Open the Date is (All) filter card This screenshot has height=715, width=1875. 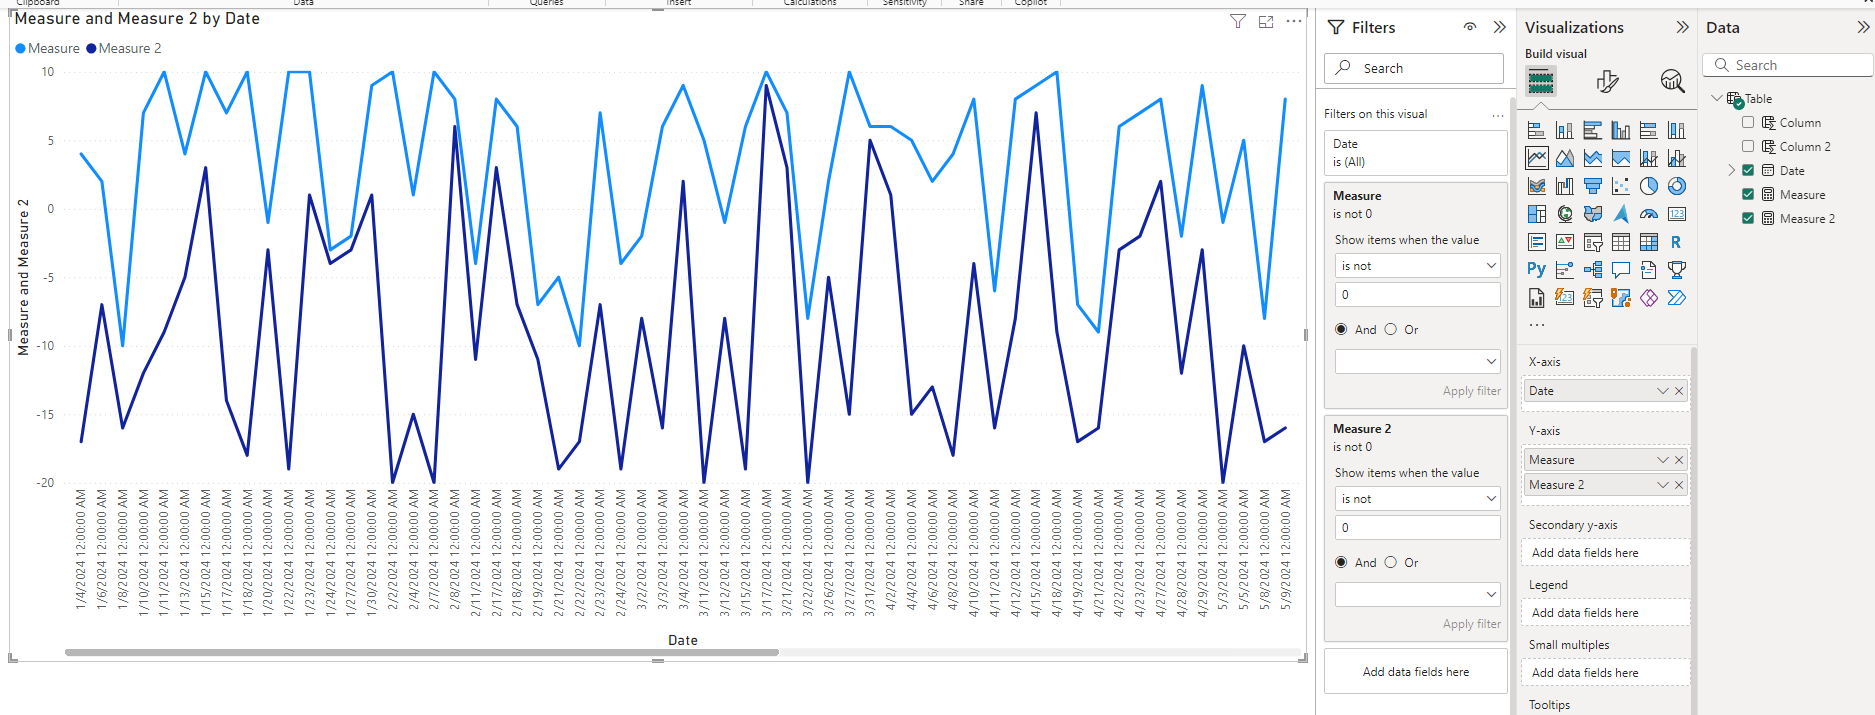[1415, 153]
